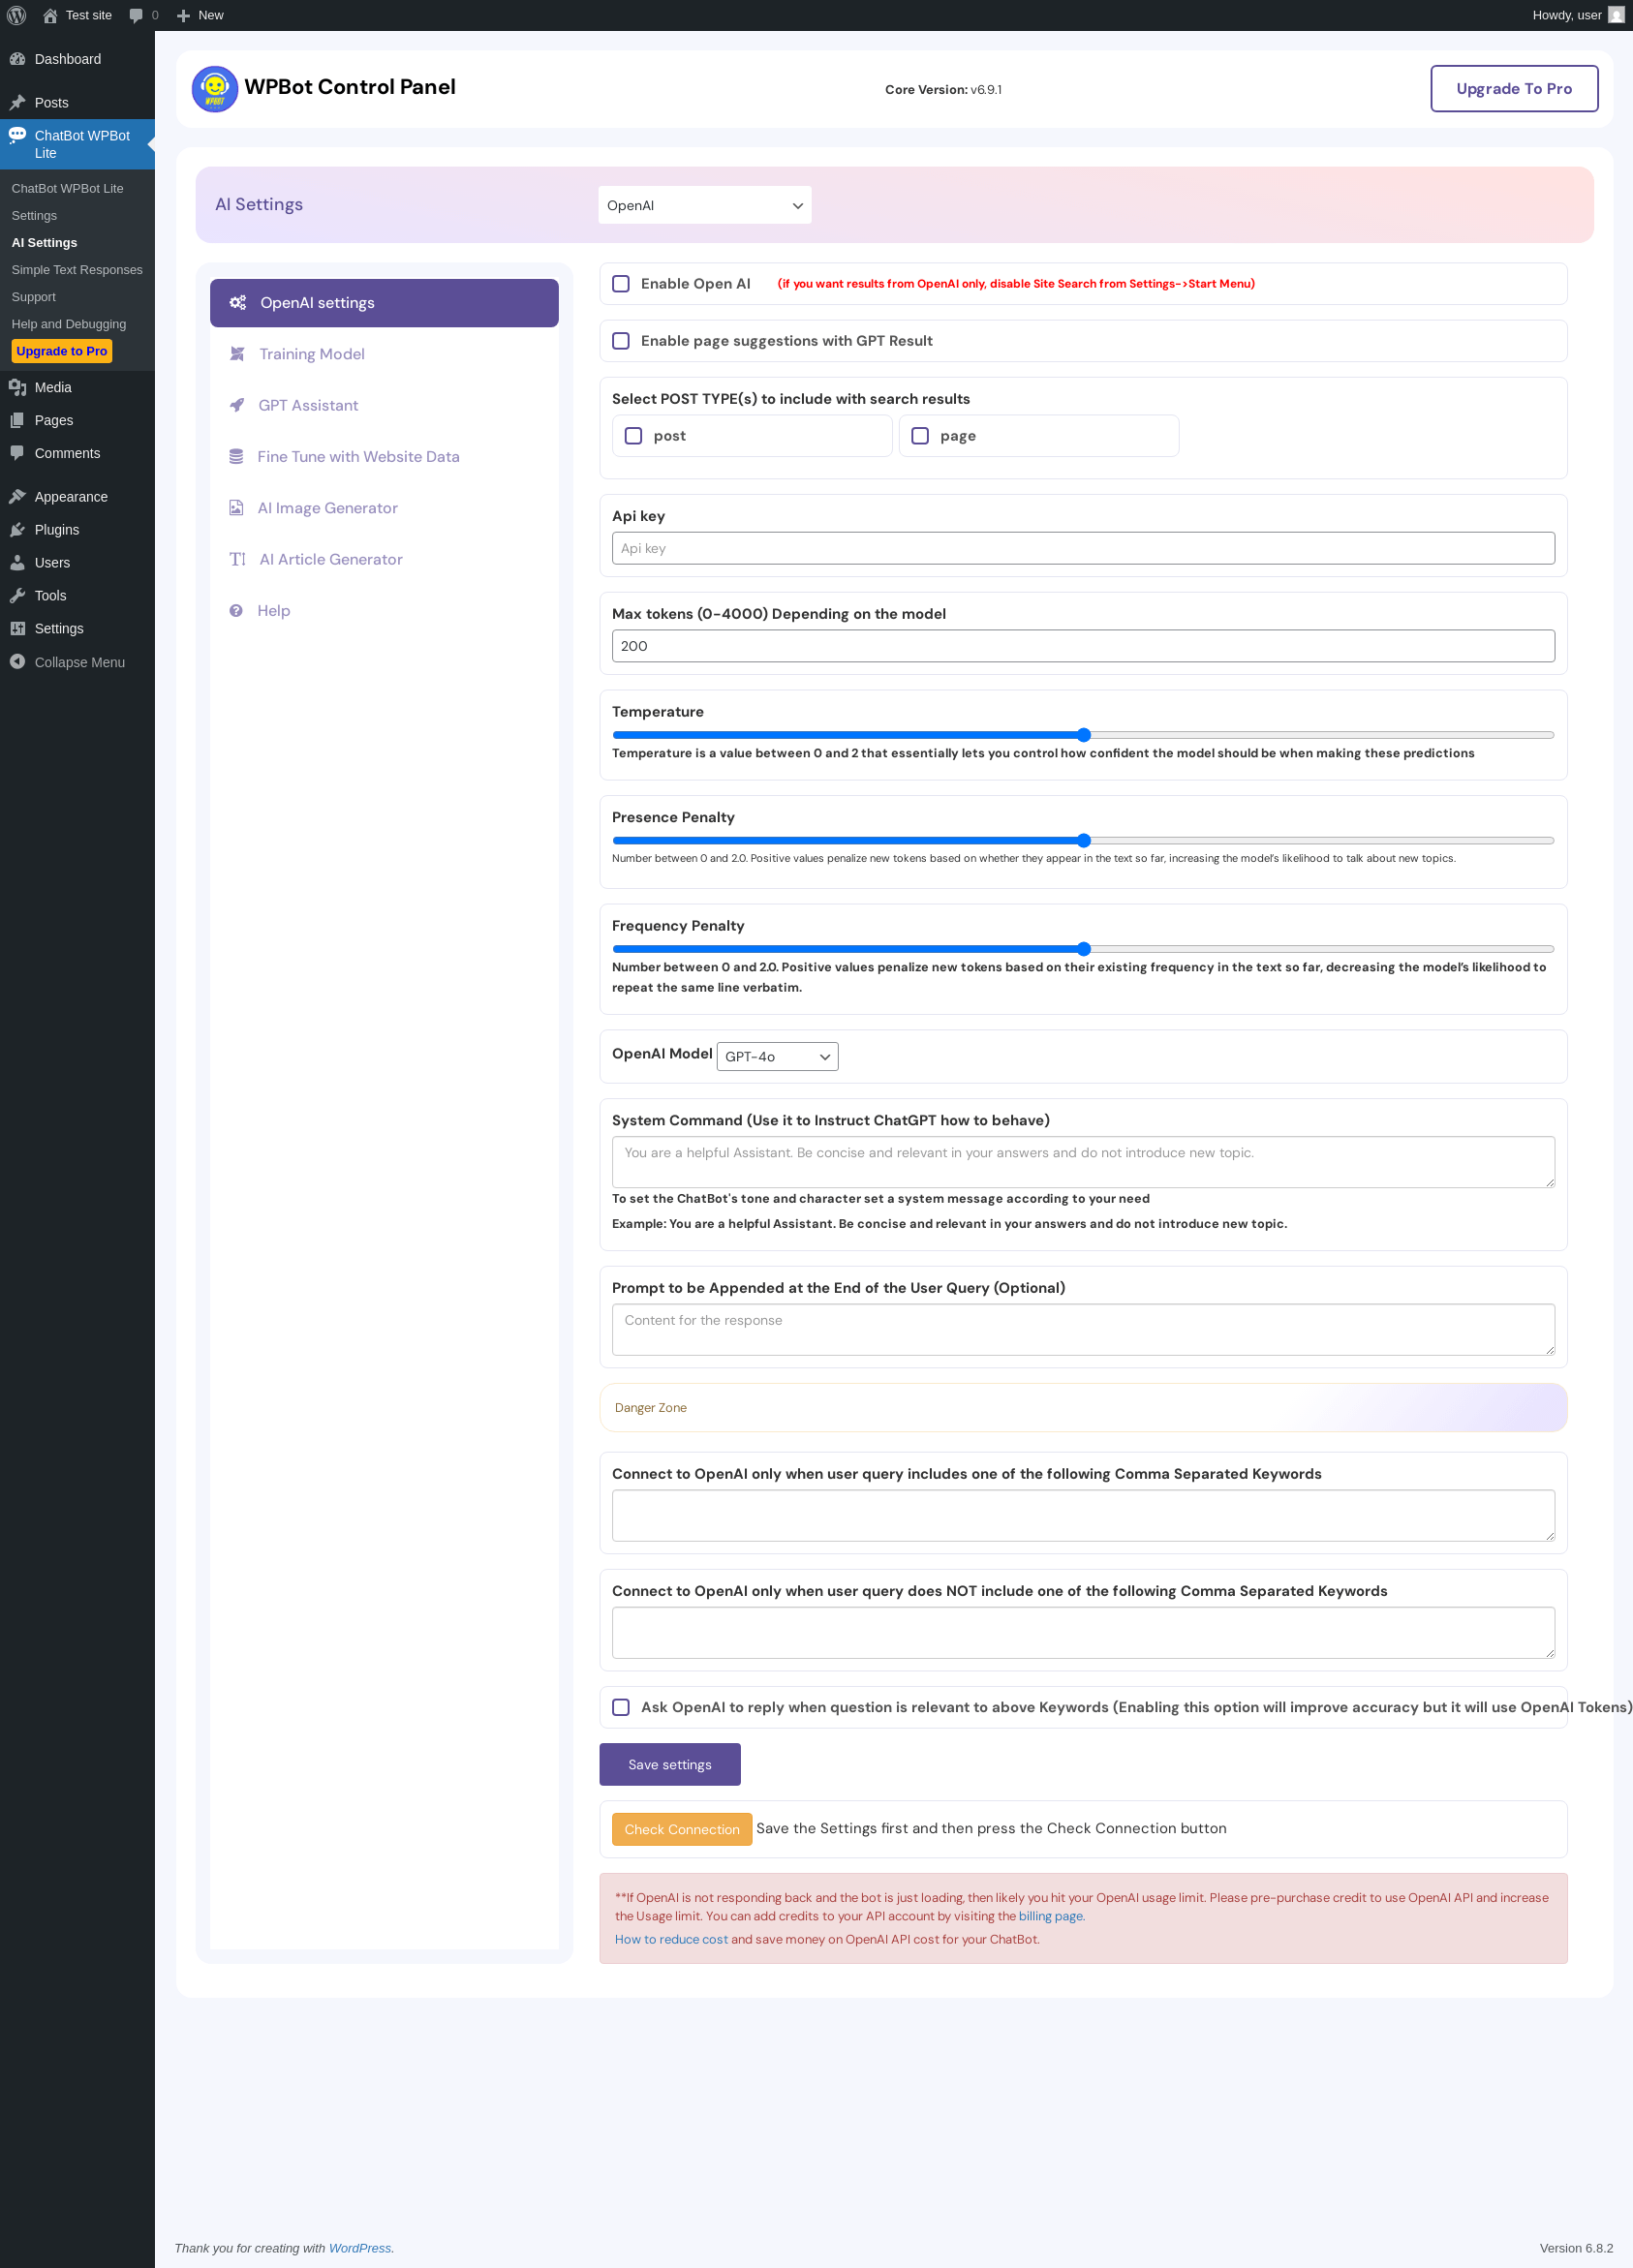The image size is (1633, 2268).
Task: Open AI Article Generator section
Action: pyautogui.click(x=331, y=559)
